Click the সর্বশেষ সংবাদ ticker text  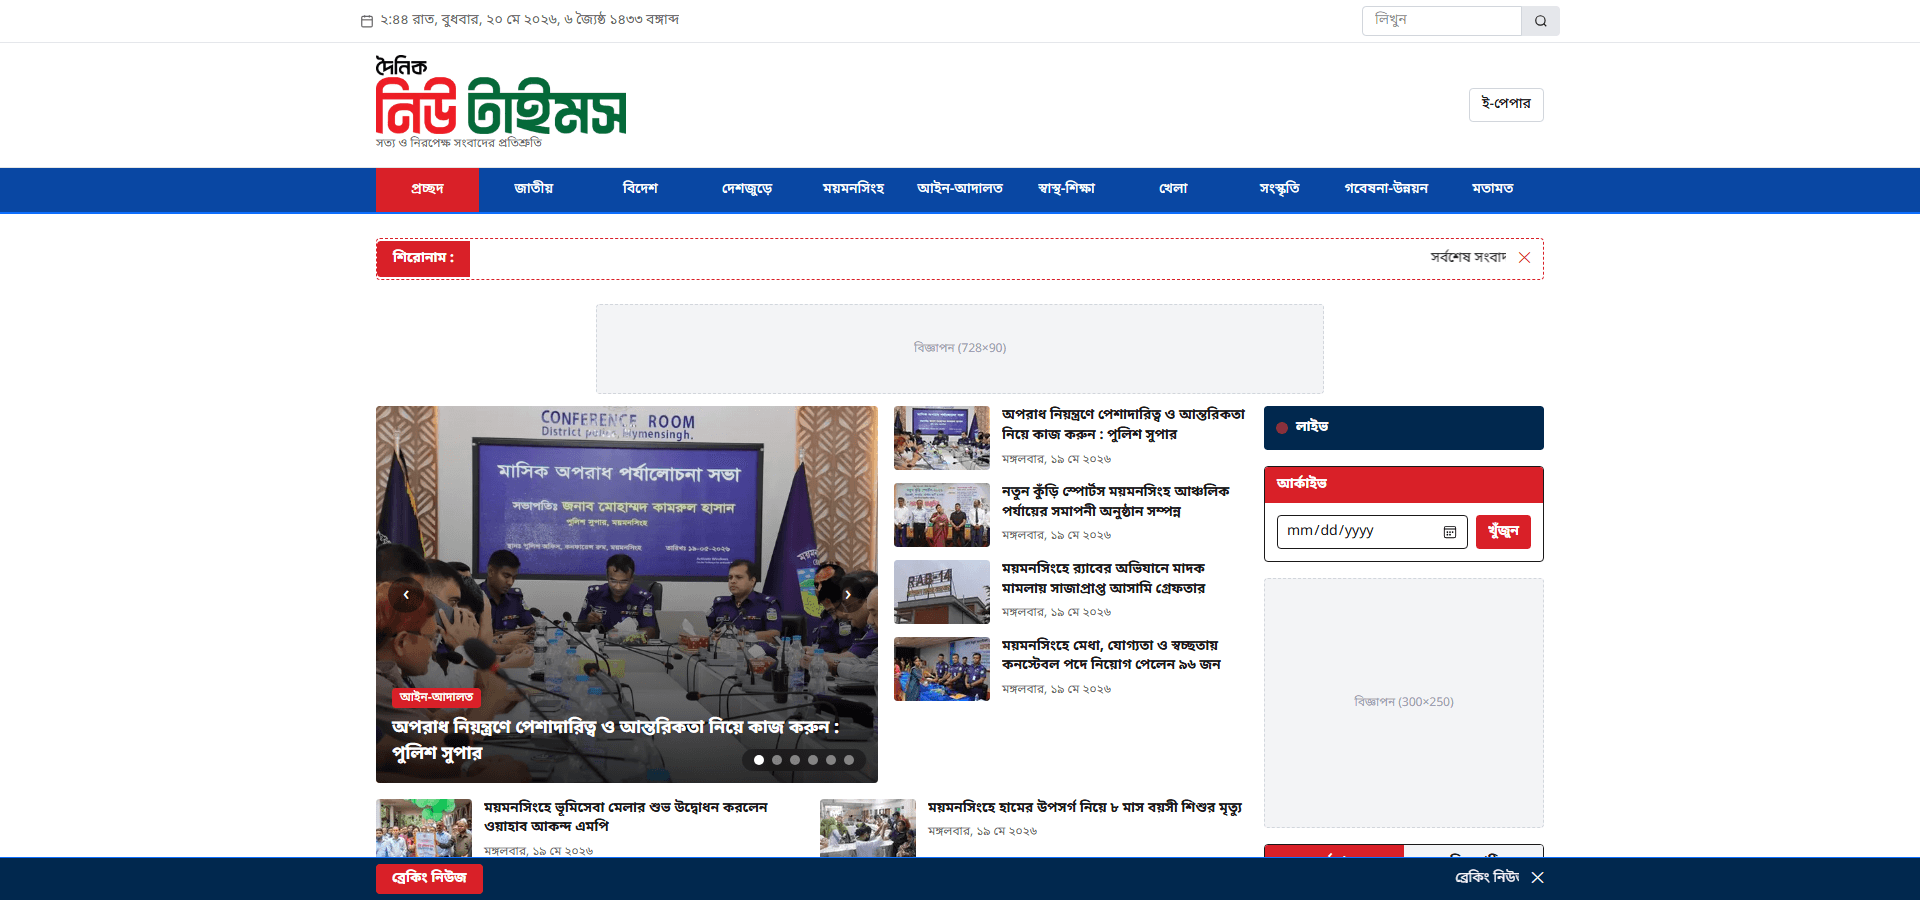(1468, 258)
